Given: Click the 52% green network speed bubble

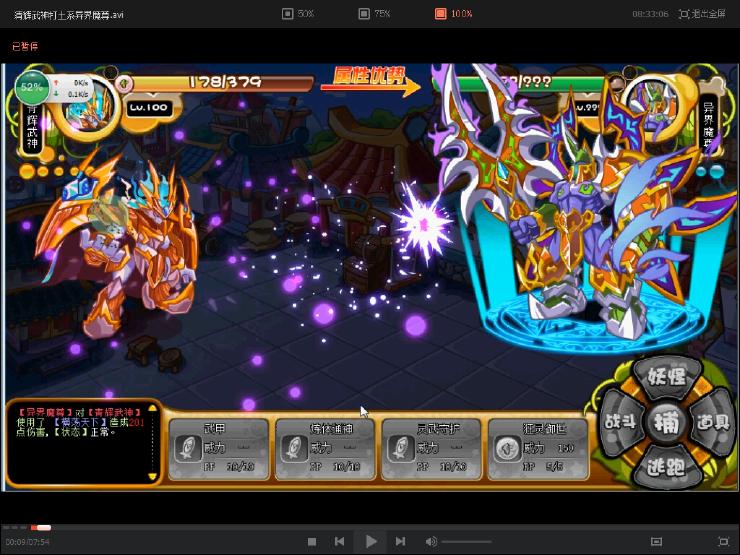Looking at the screenshot, I should [x=32, y=87].
